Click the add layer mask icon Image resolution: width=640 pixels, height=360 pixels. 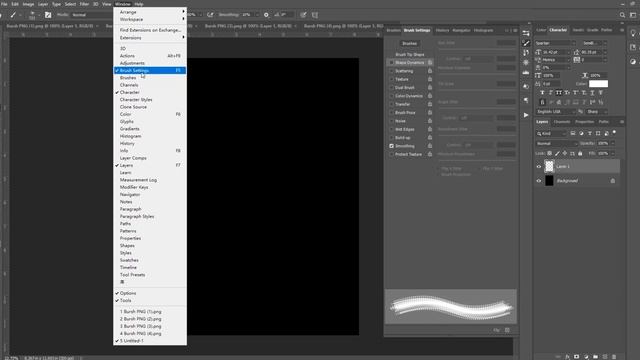576,356
